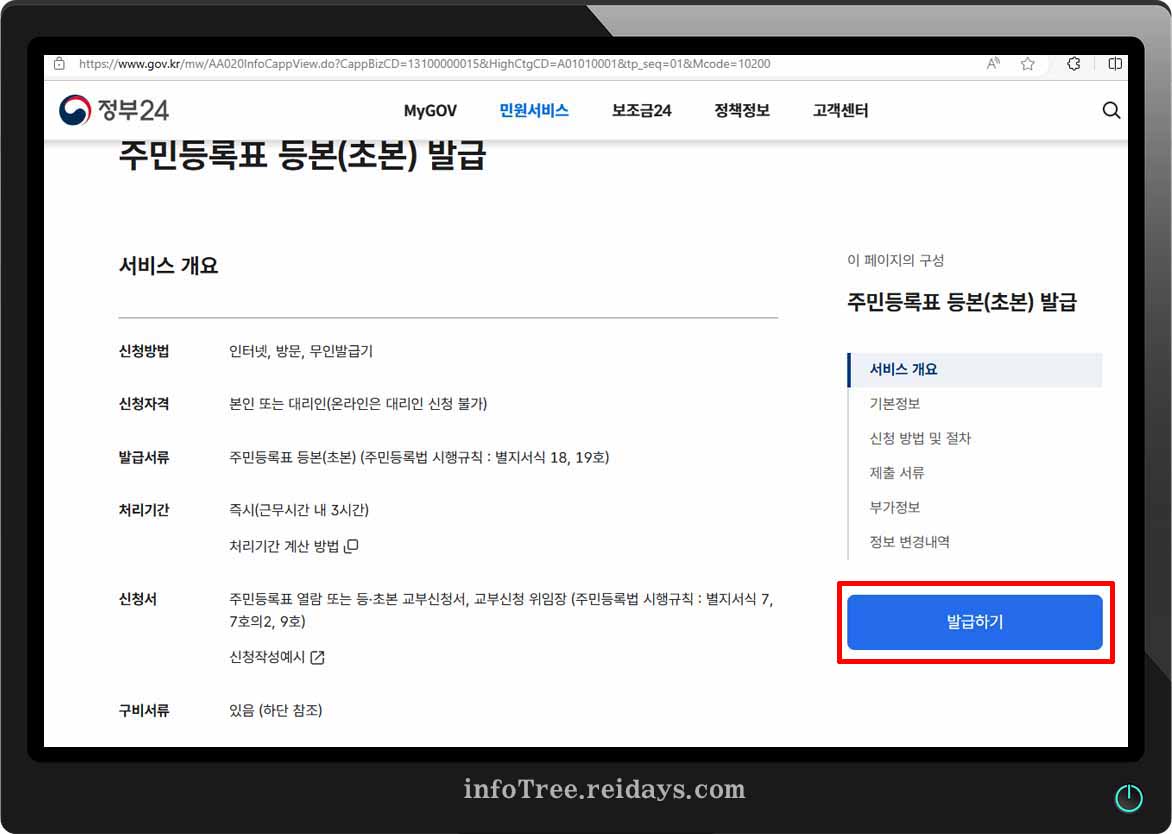Viewport: 1172px width, 834px height.
Task: Click the browser favorites star icon
Action: click(1027, 63)
